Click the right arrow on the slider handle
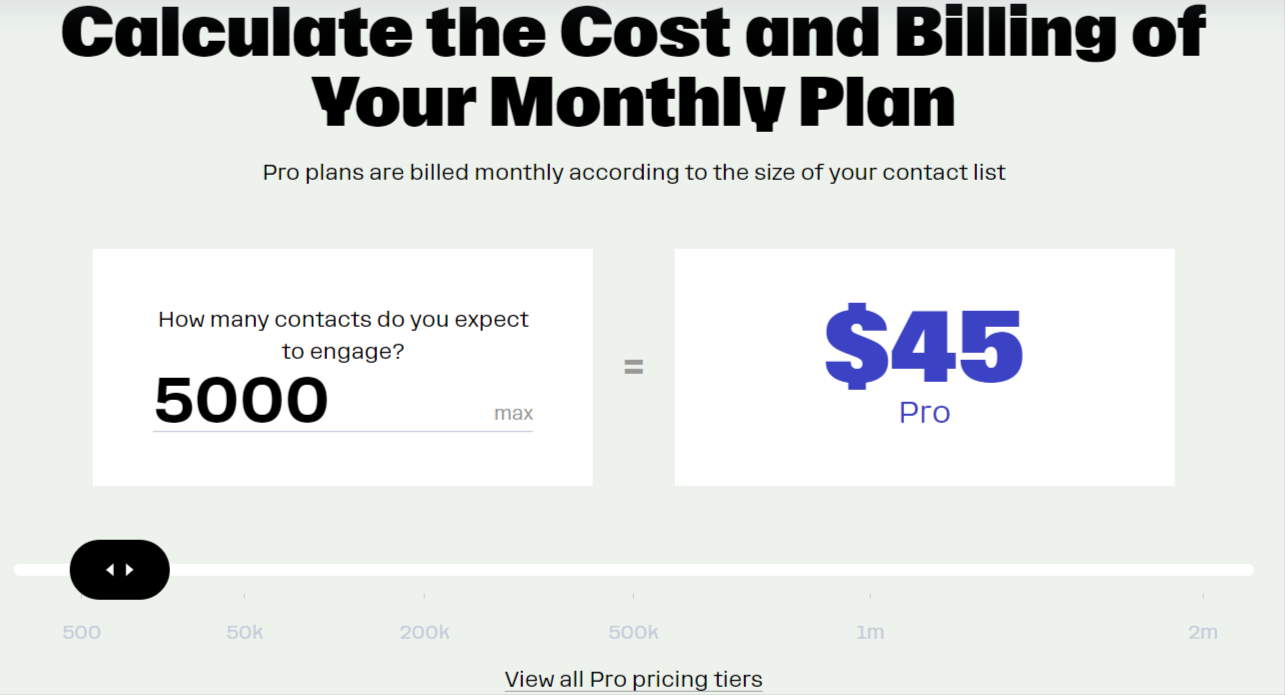The height and width of the screenshot is (695, 1285). coord(130,569)
